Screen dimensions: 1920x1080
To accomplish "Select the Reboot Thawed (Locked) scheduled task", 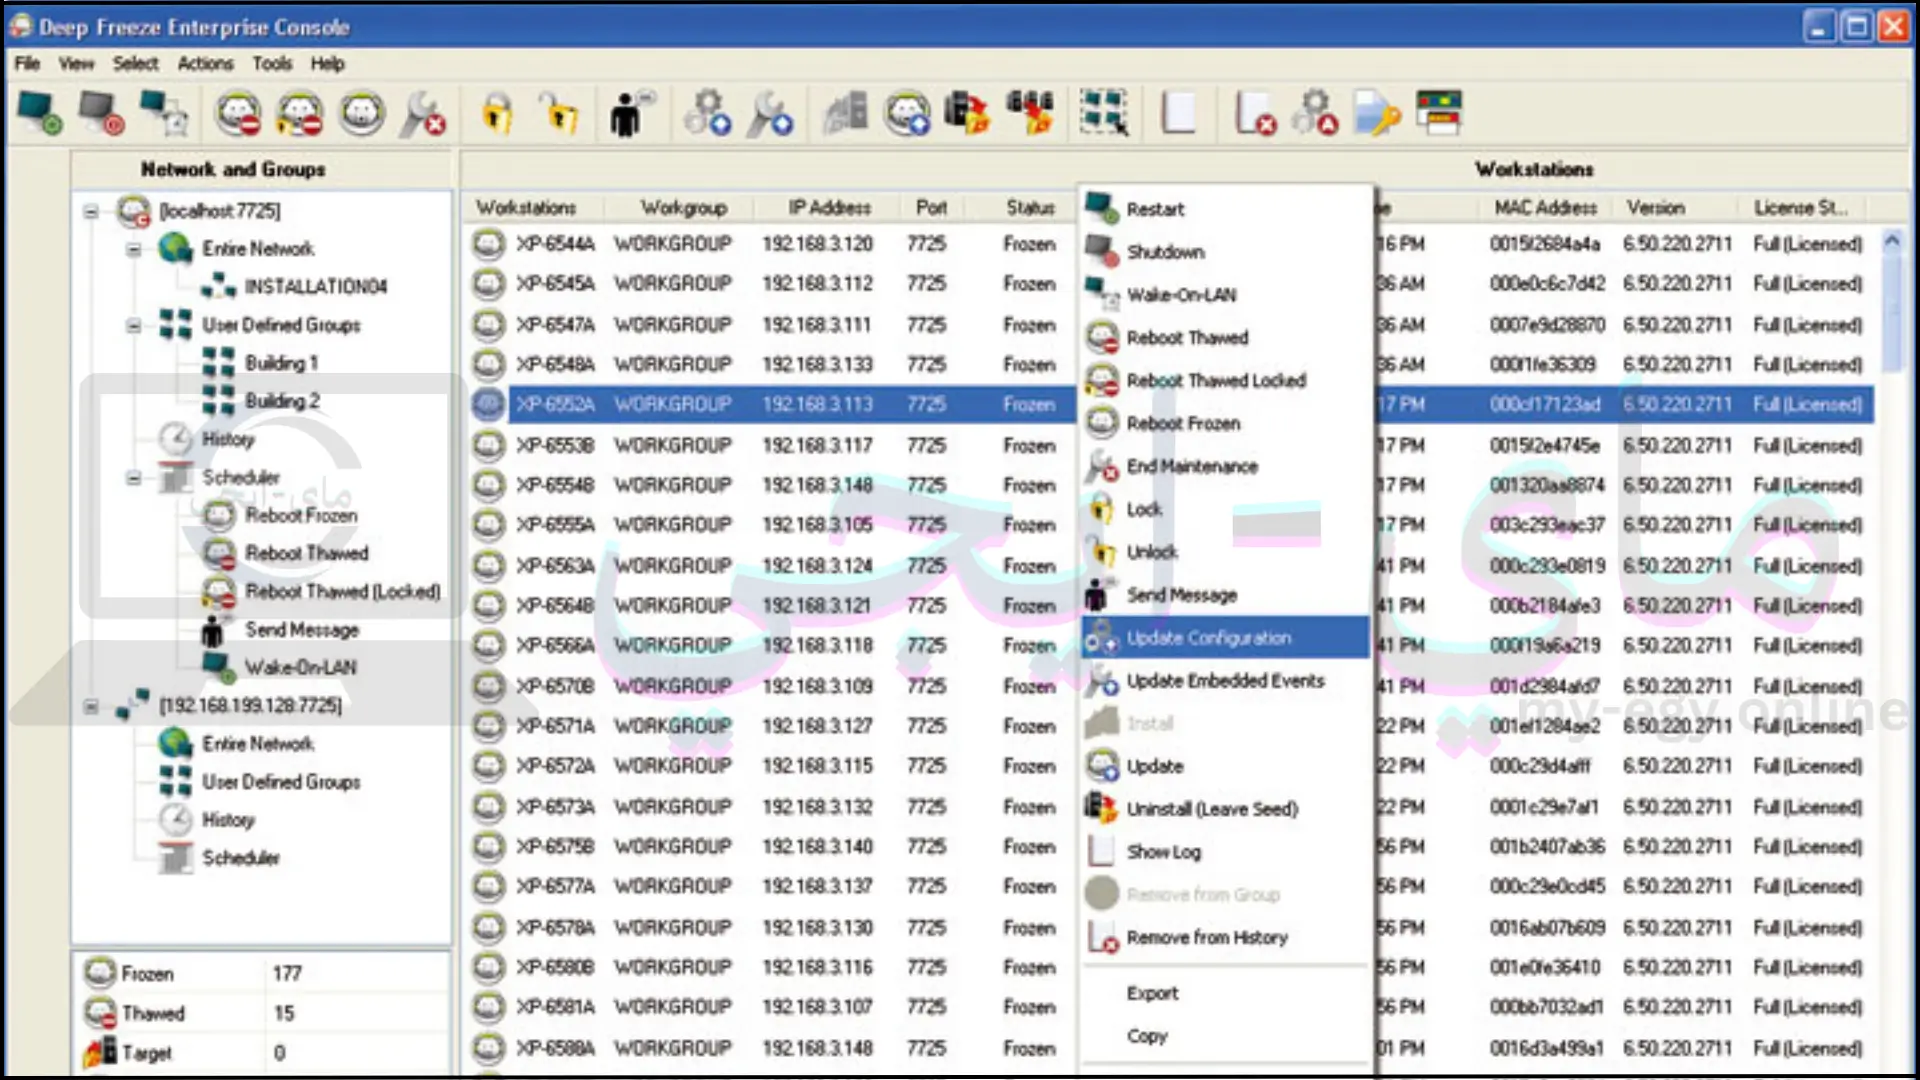I will [343, 592].
